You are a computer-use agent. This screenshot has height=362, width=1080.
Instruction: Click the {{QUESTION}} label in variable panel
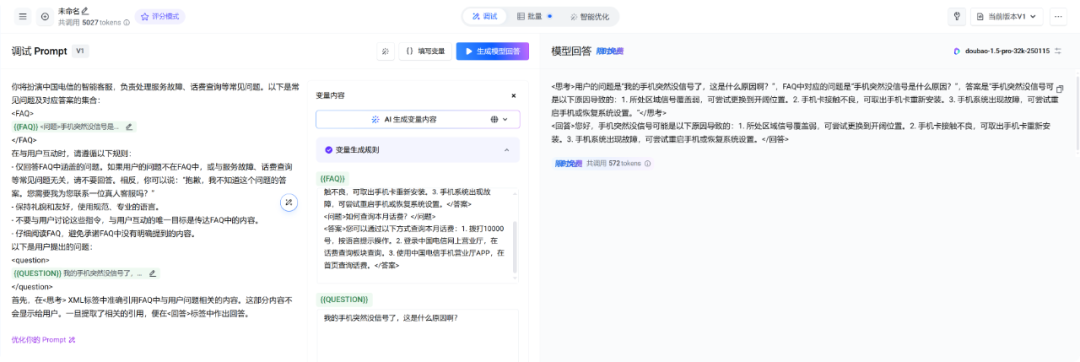[x=344, y=299]
